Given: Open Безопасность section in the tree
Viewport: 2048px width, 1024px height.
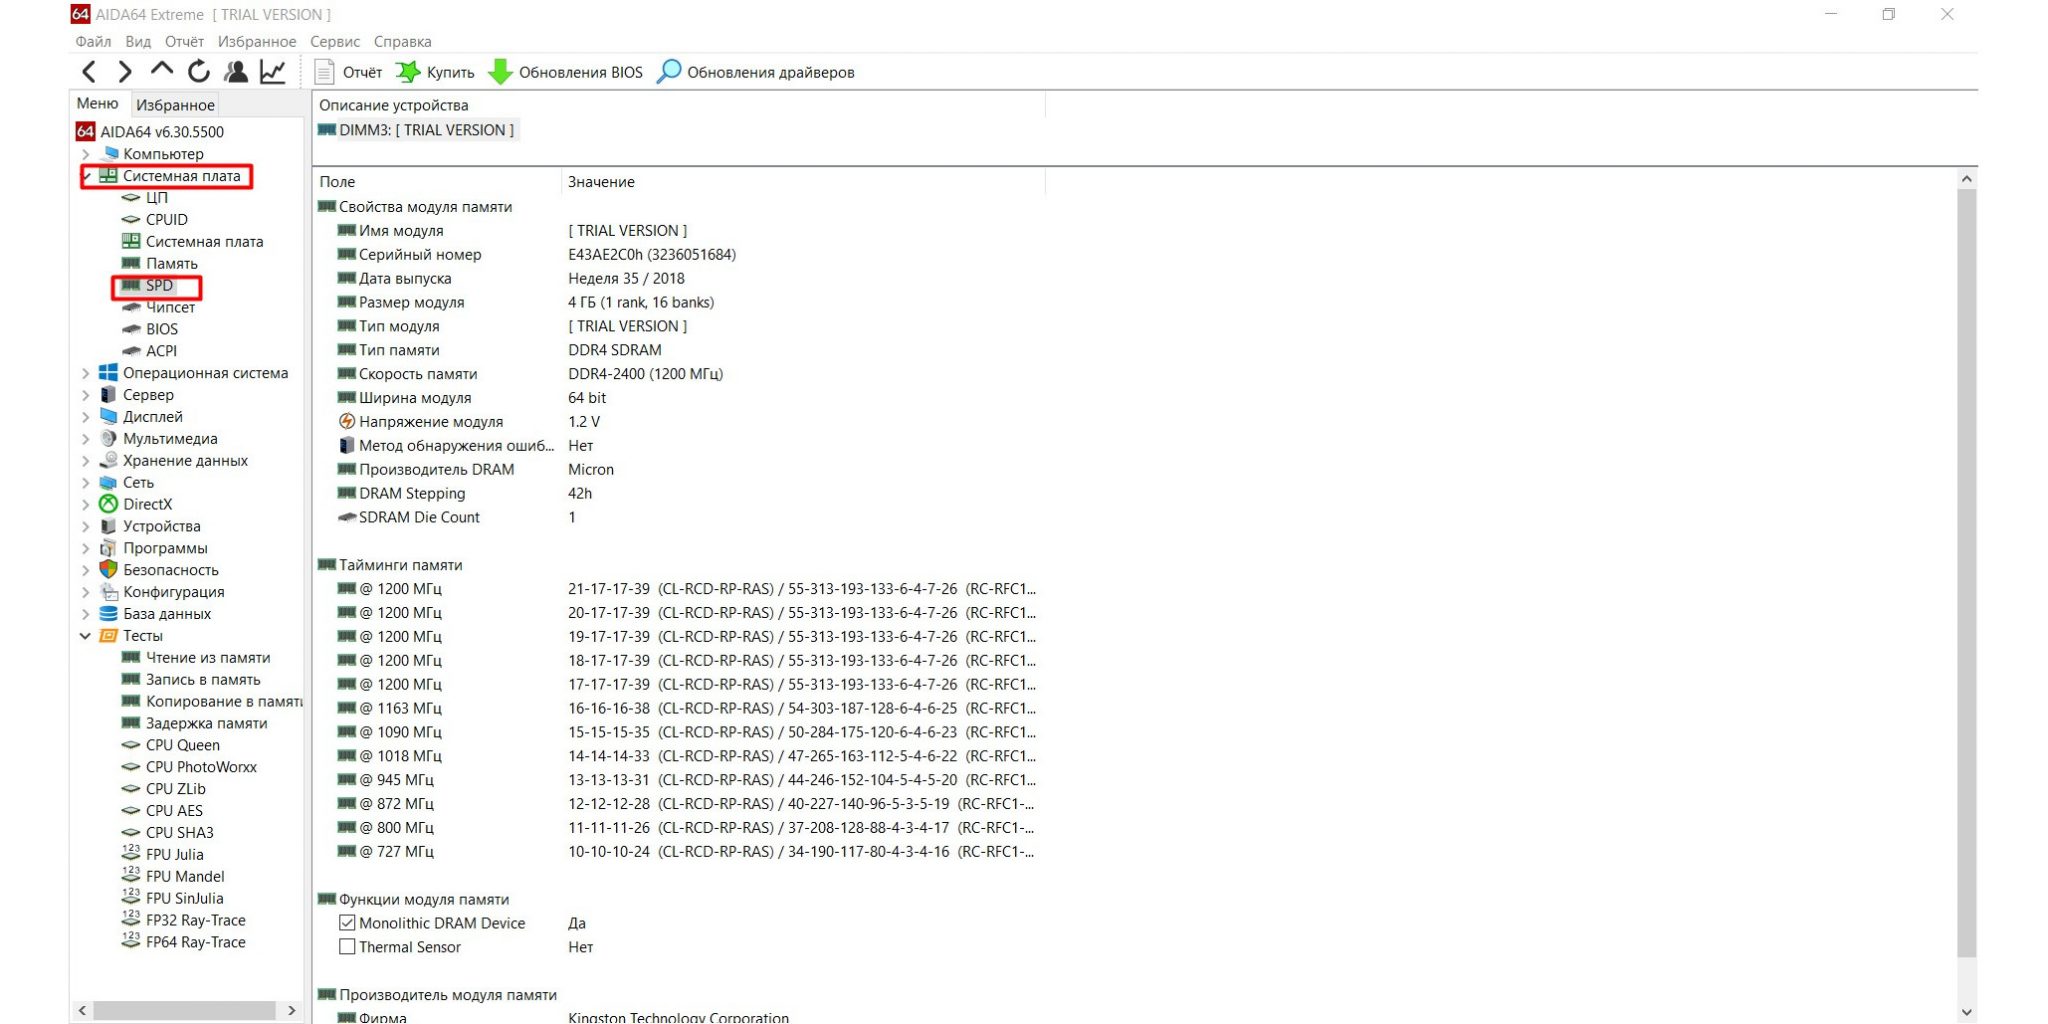Looking at the screenshot, I should [x=170, y=571].
